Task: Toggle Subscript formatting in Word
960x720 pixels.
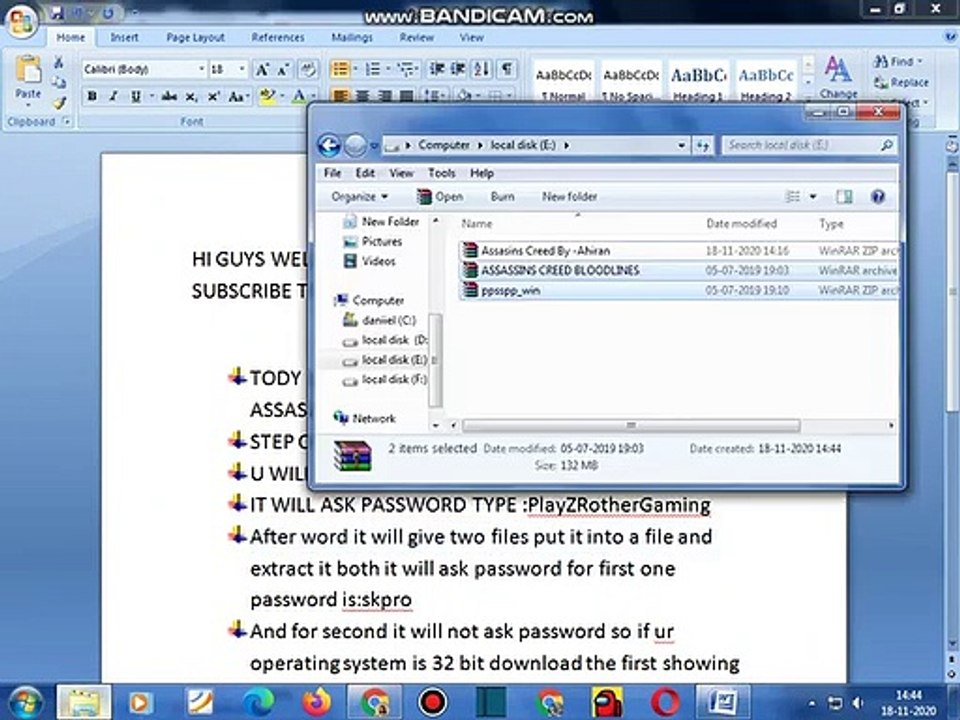Action: pos(191,96)
